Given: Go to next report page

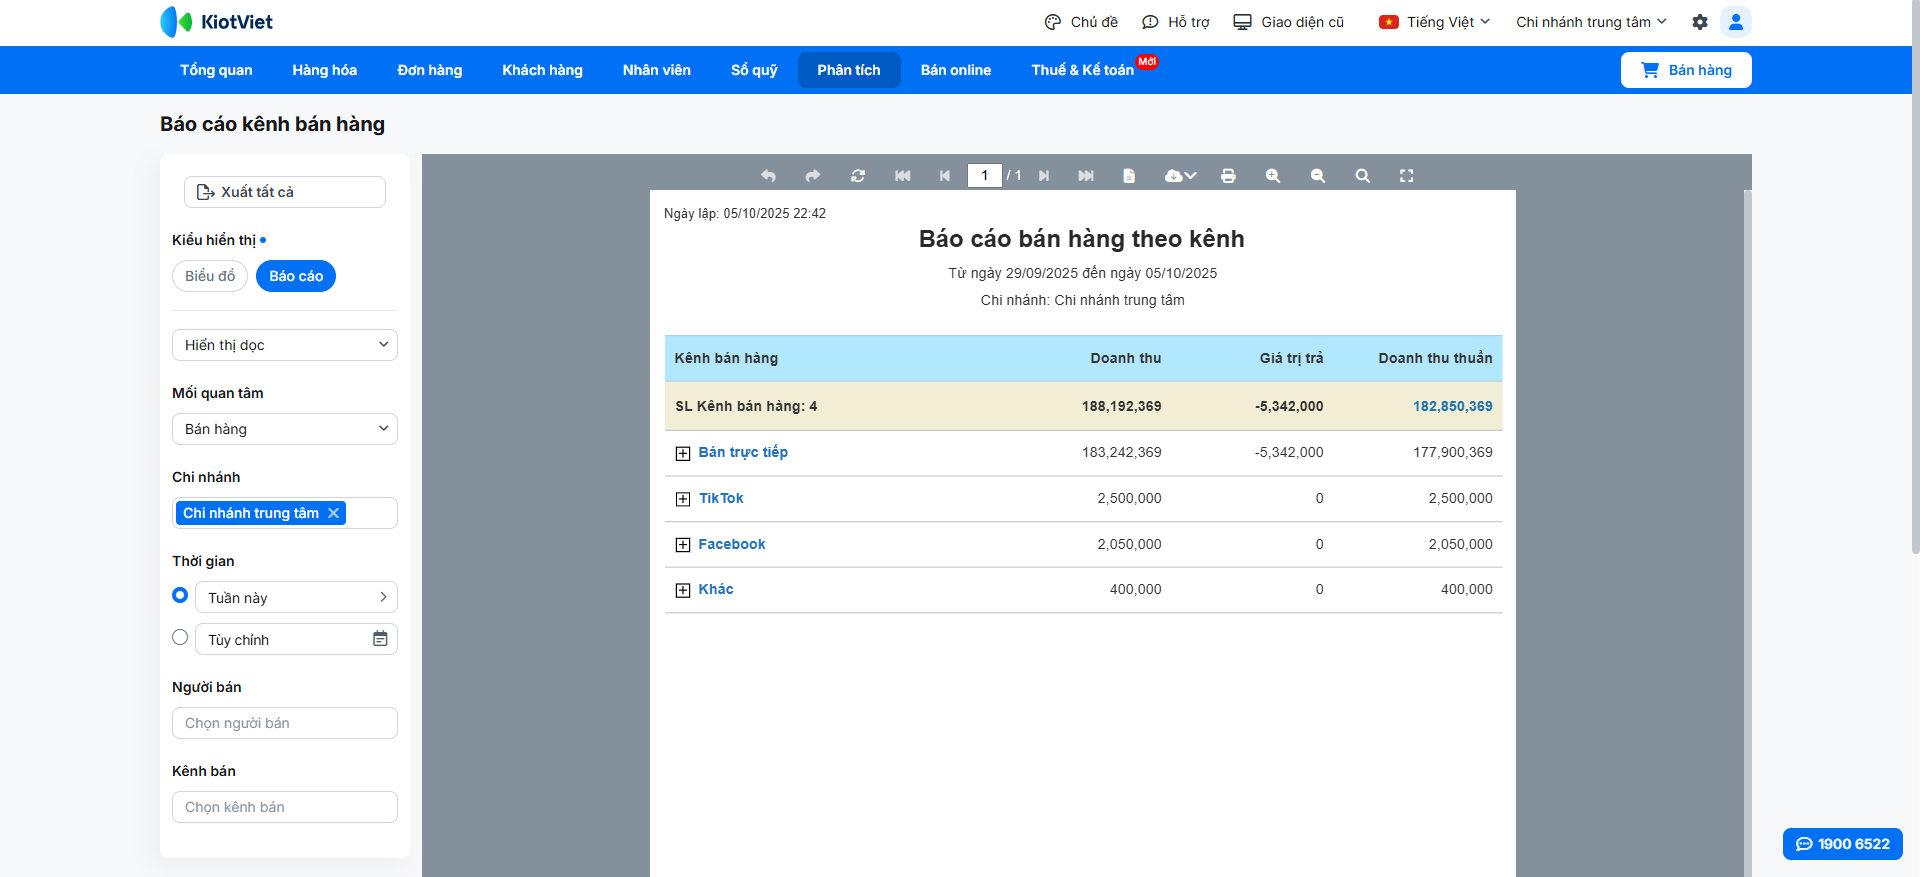Looking at the screenshot, I should 1044,176.
